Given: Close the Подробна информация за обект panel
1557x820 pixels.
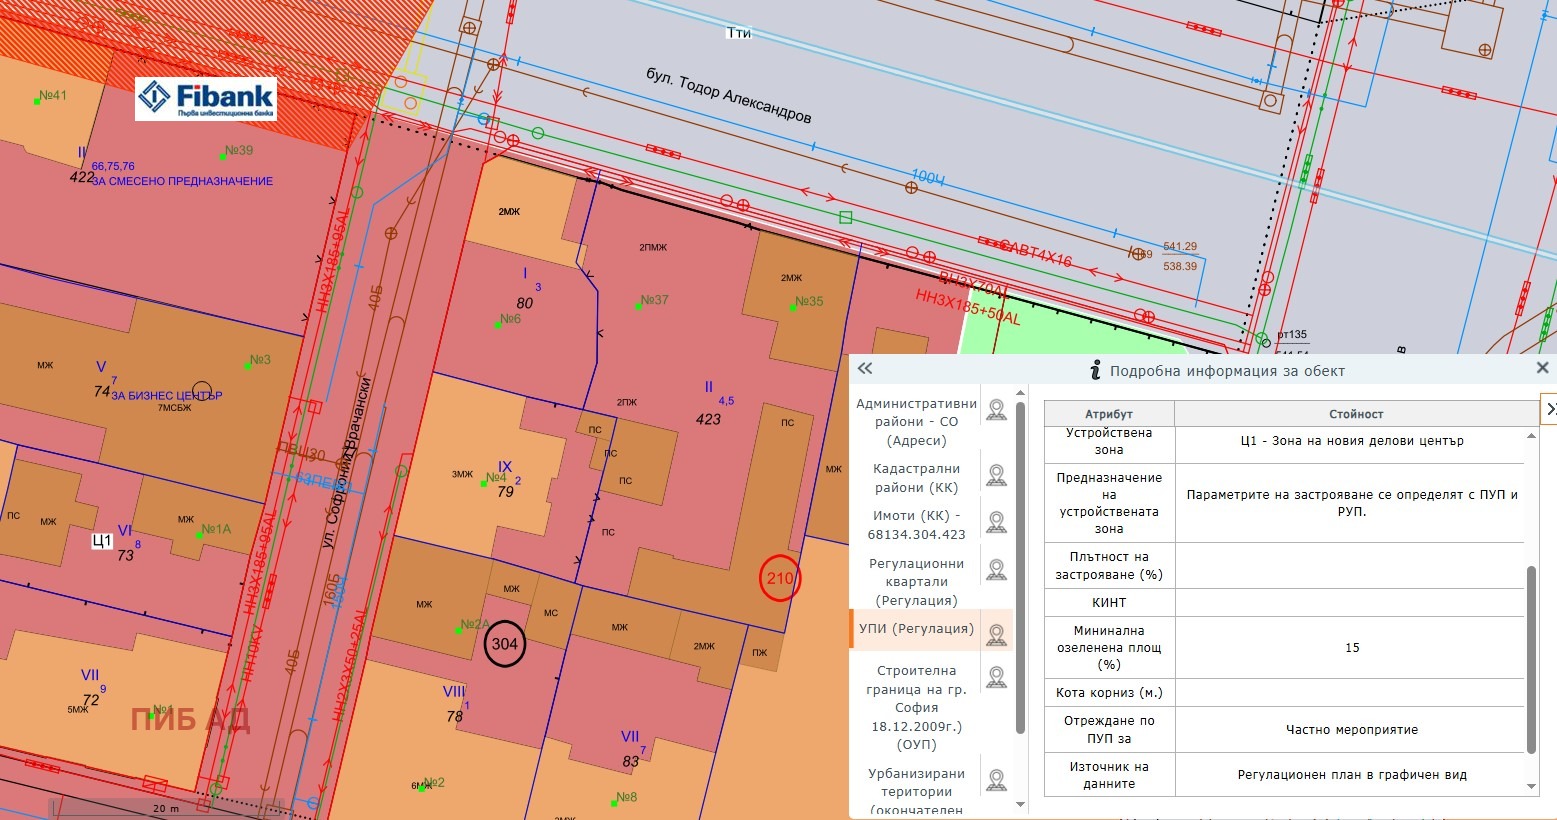Looking at the screenshot, I should click(1542, 369).
